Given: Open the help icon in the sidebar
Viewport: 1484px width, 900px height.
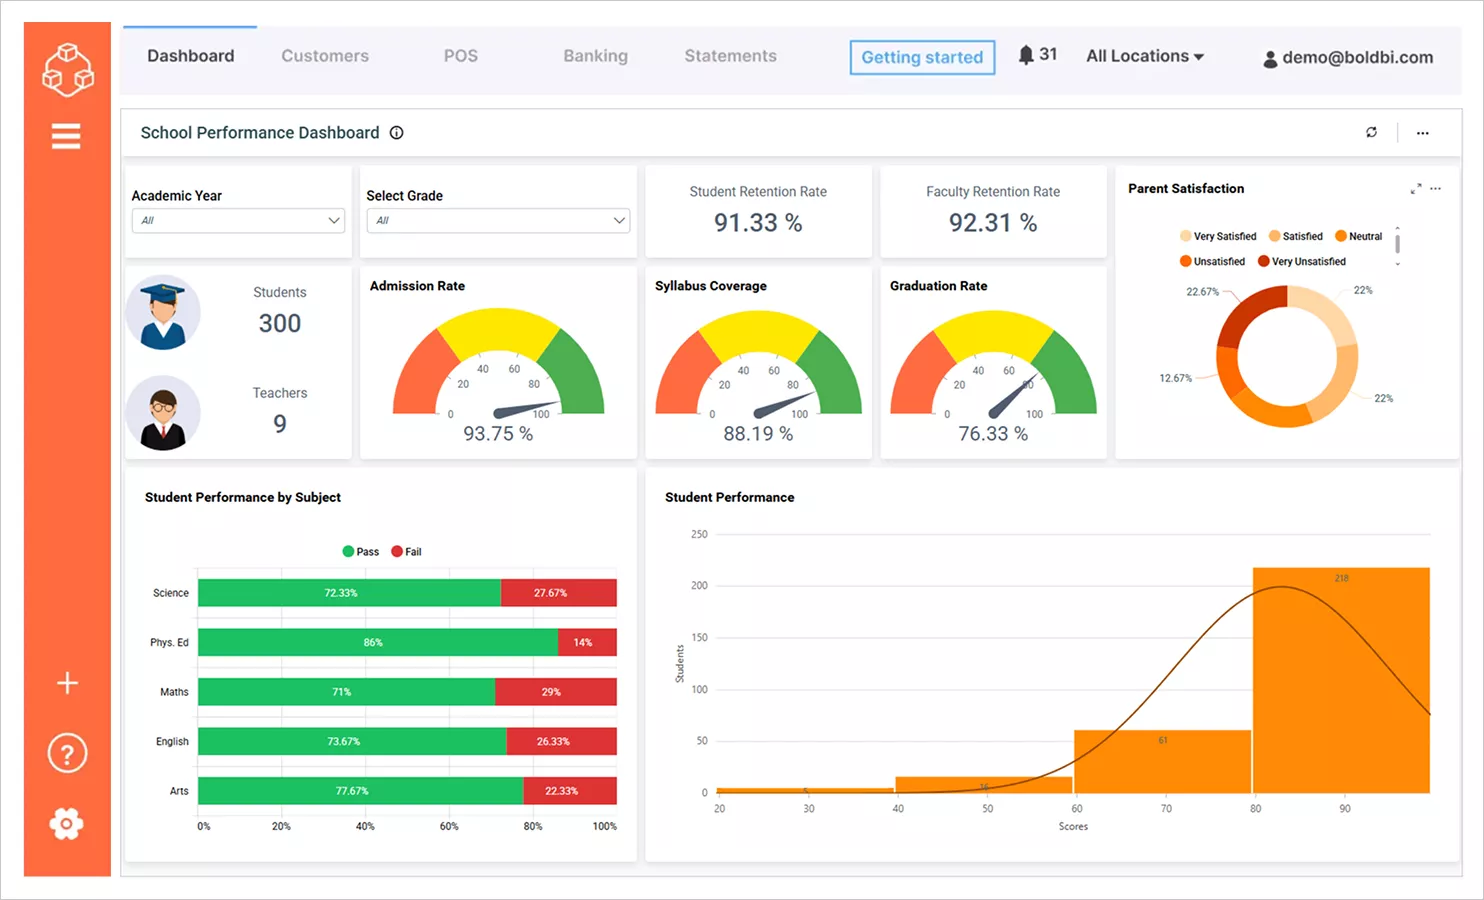Looking at the screenshot, I should tap(66, 753).
